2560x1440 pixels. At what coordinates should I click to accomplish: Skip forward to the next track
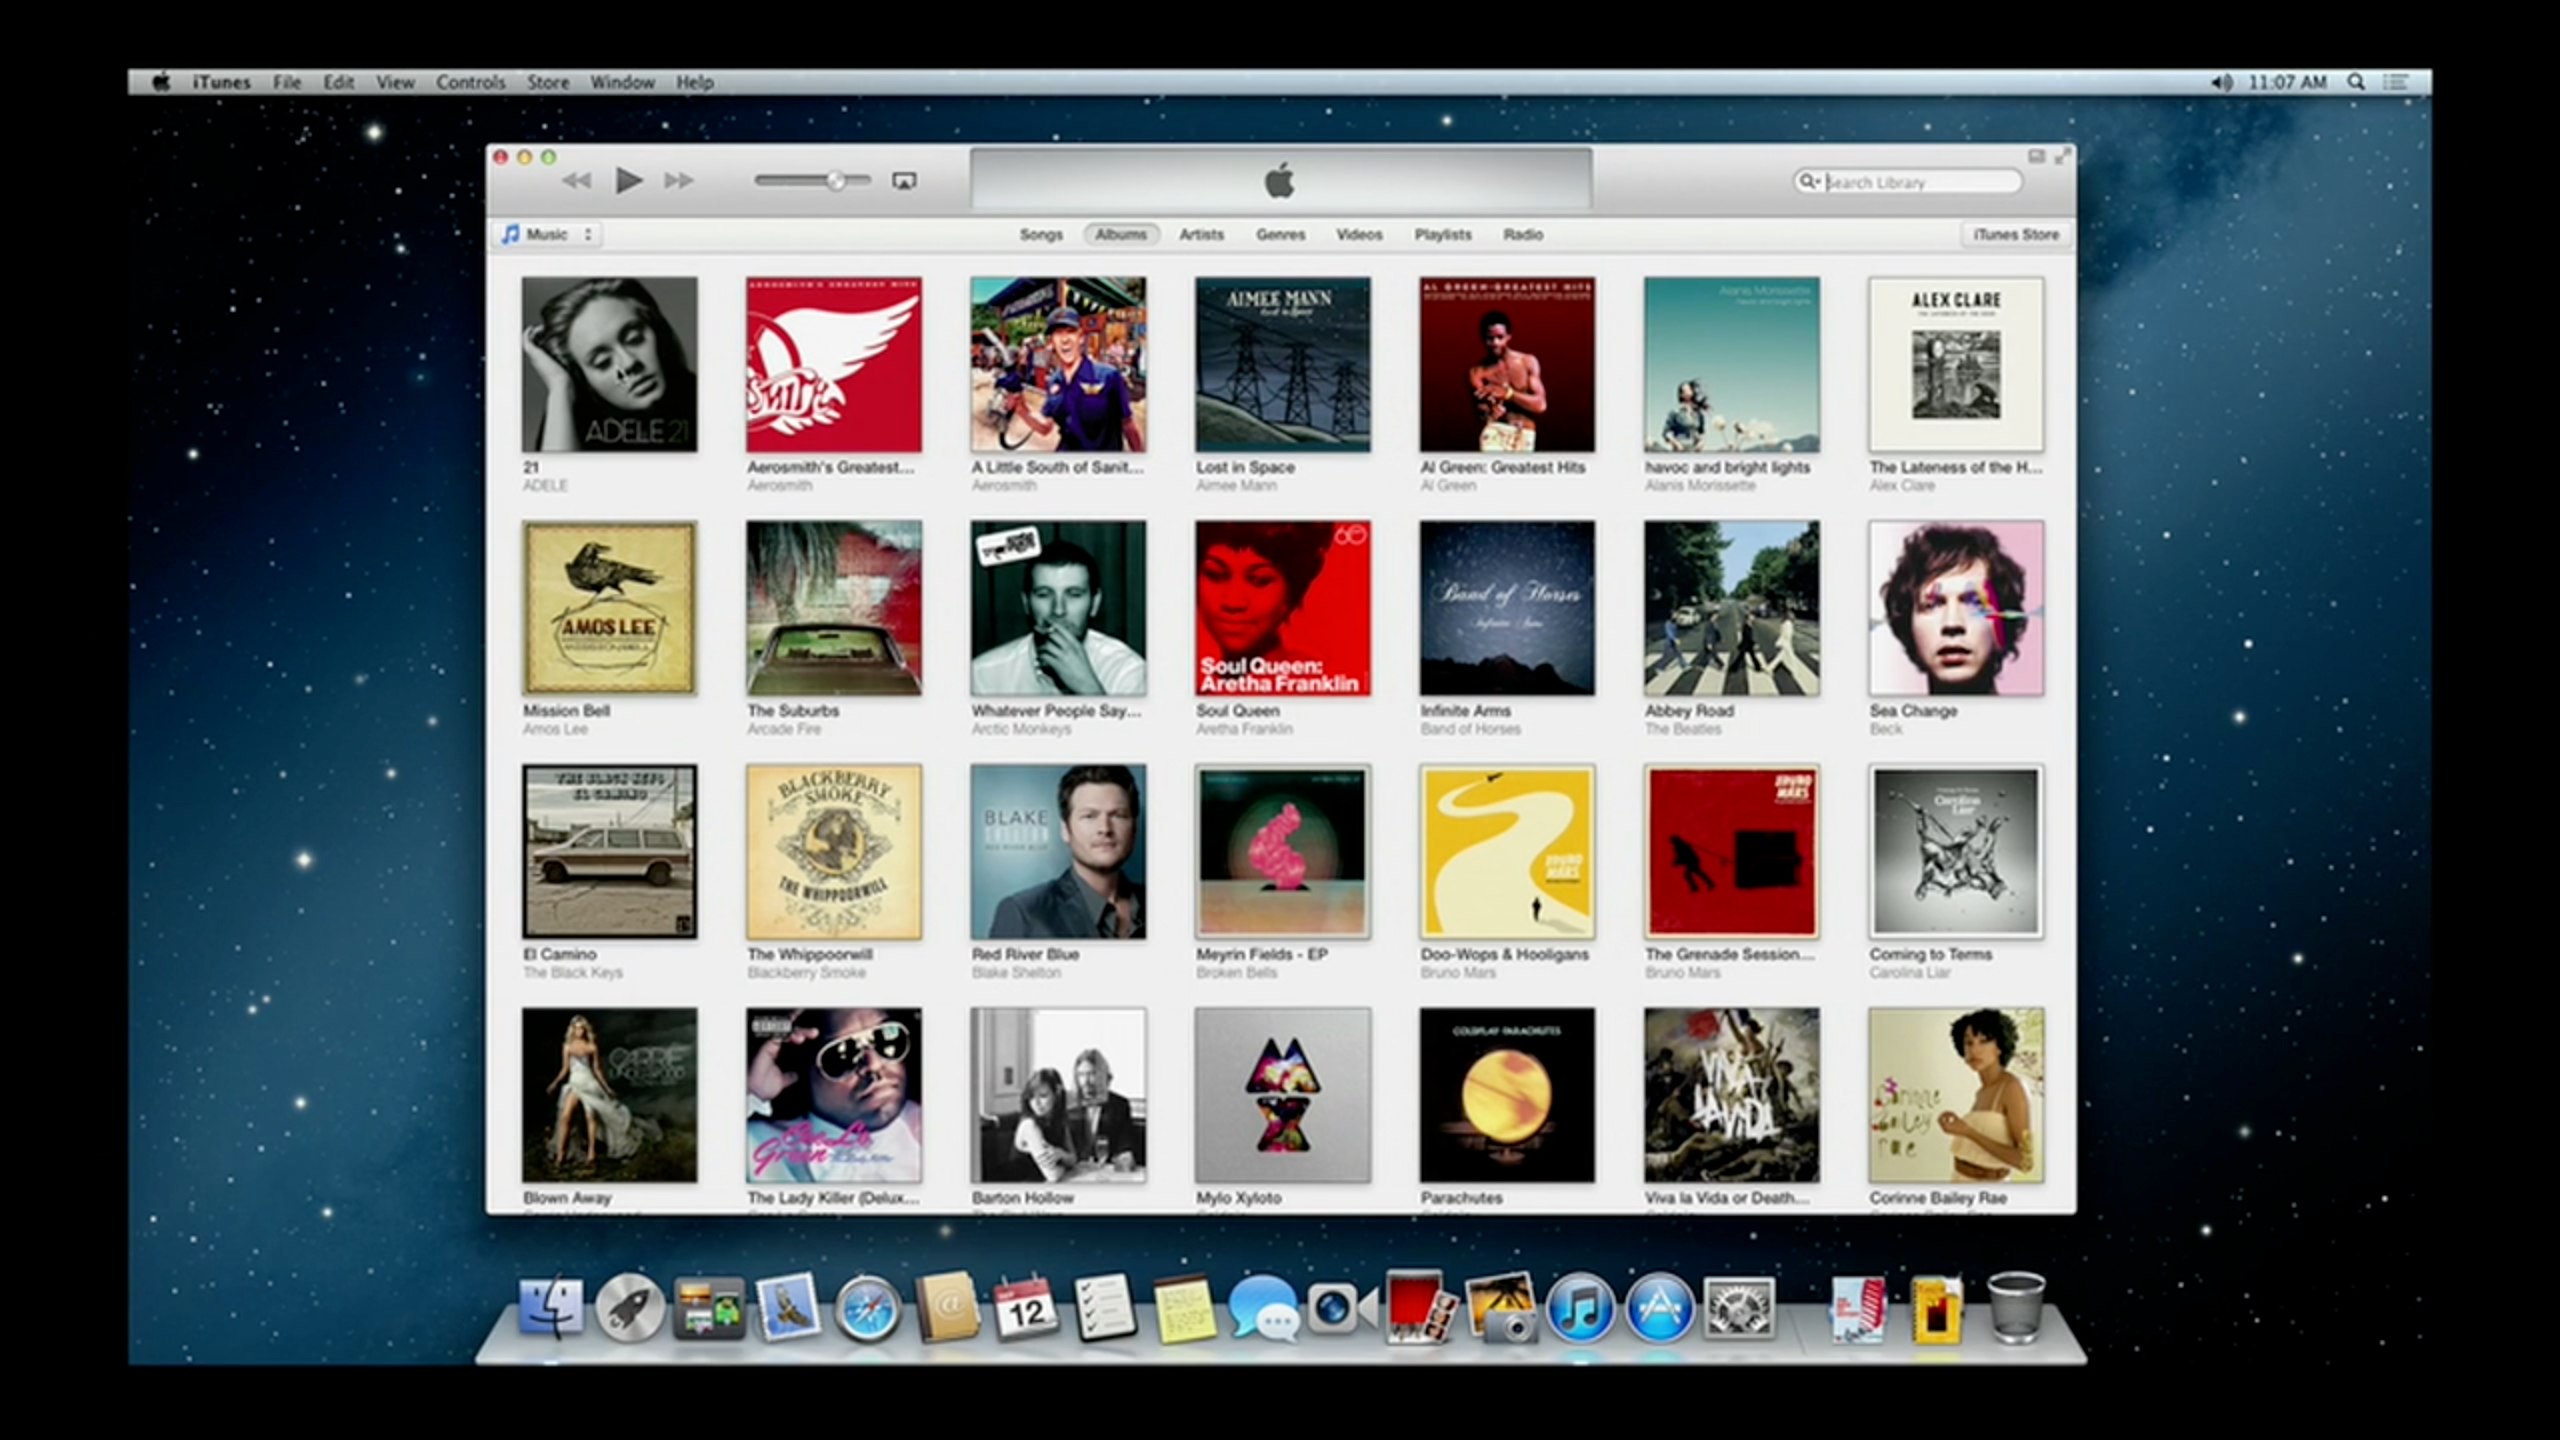click(679, 181)
